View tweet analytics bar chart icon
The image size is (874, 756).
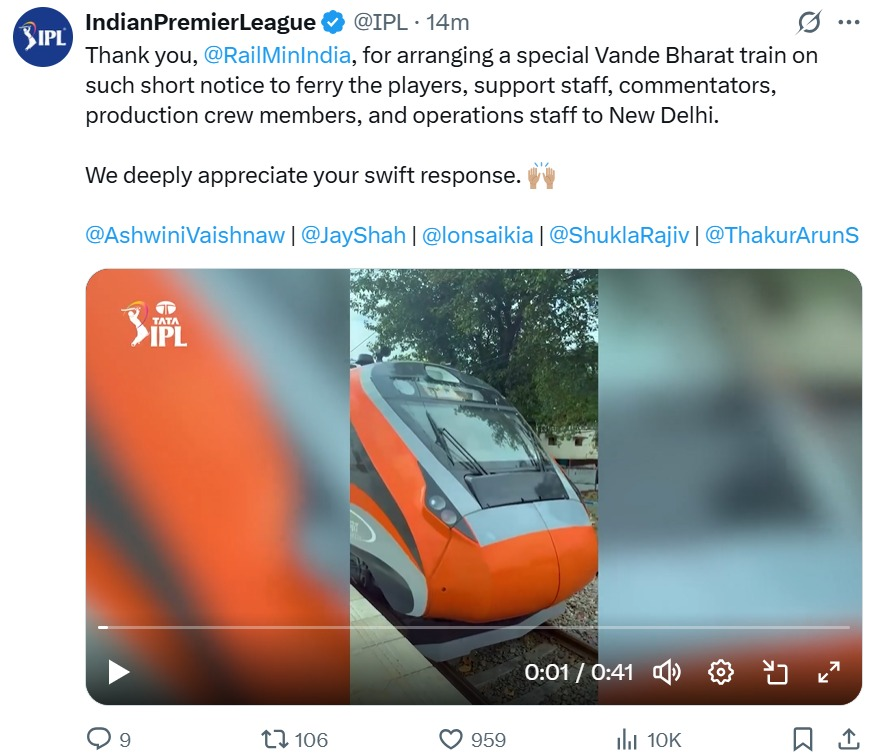tap(627, 740)
